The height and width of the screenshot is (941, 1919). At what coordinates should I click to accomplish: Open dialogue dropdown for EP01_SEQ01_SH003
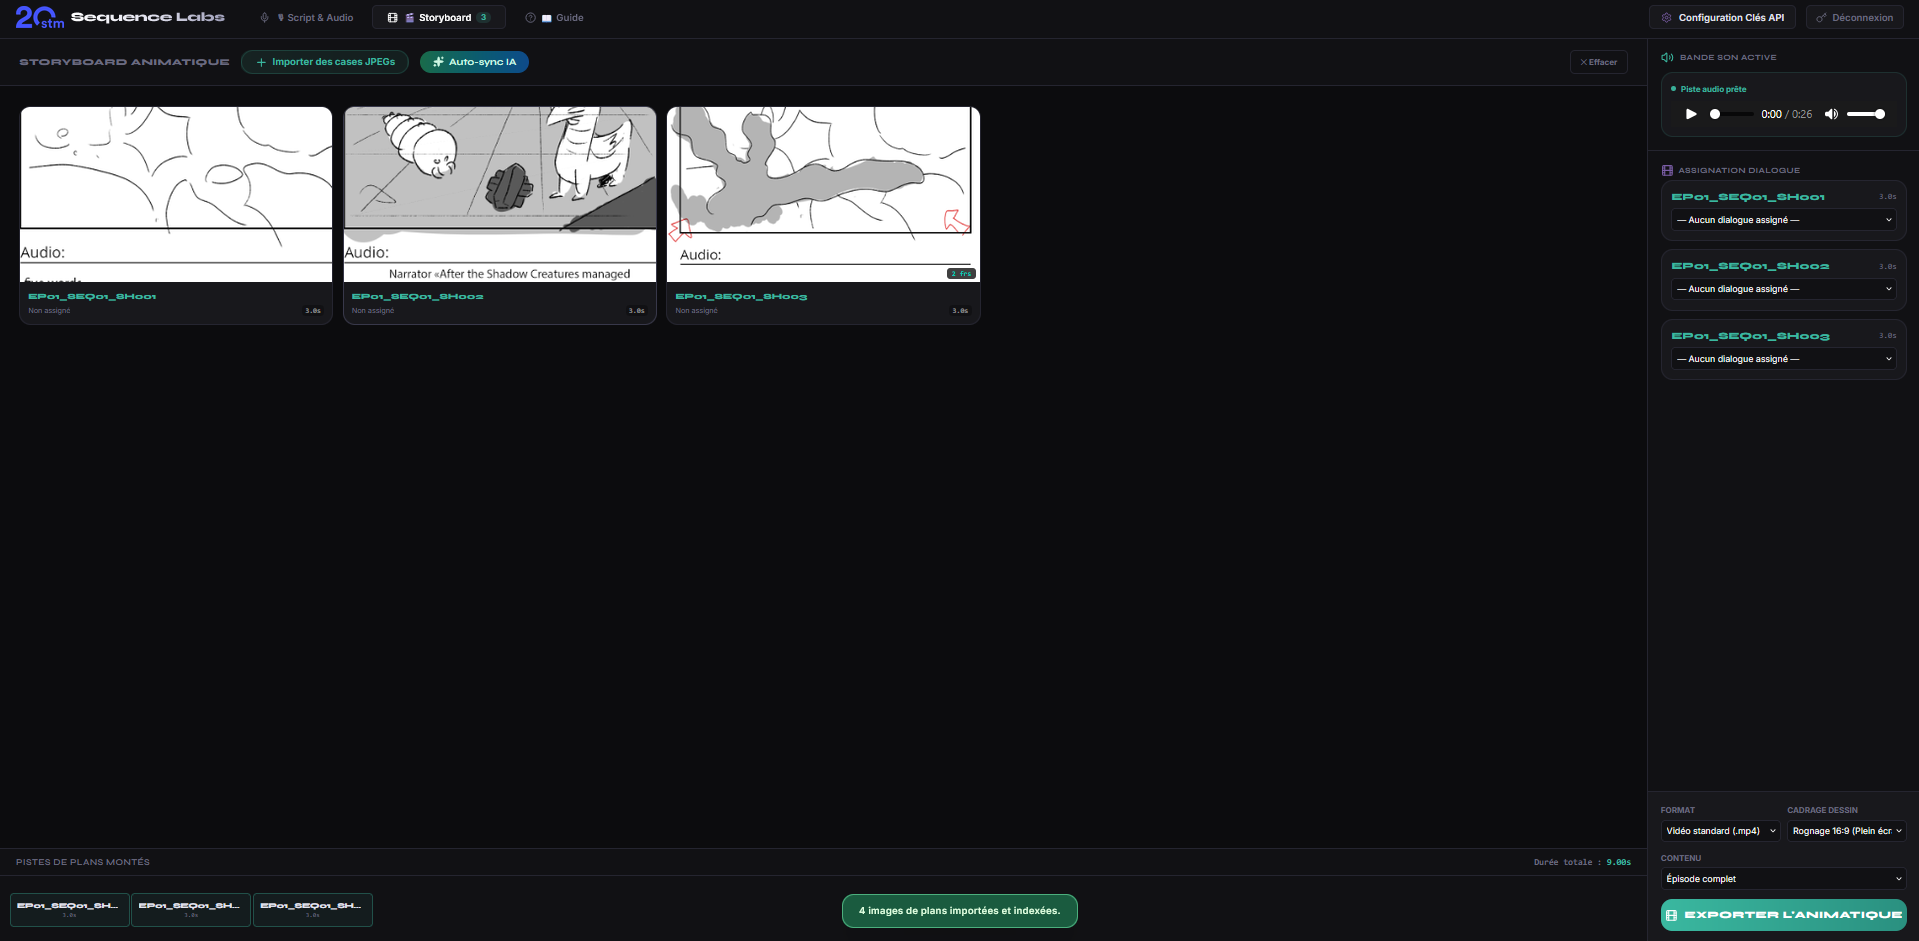click(1784, 359)
